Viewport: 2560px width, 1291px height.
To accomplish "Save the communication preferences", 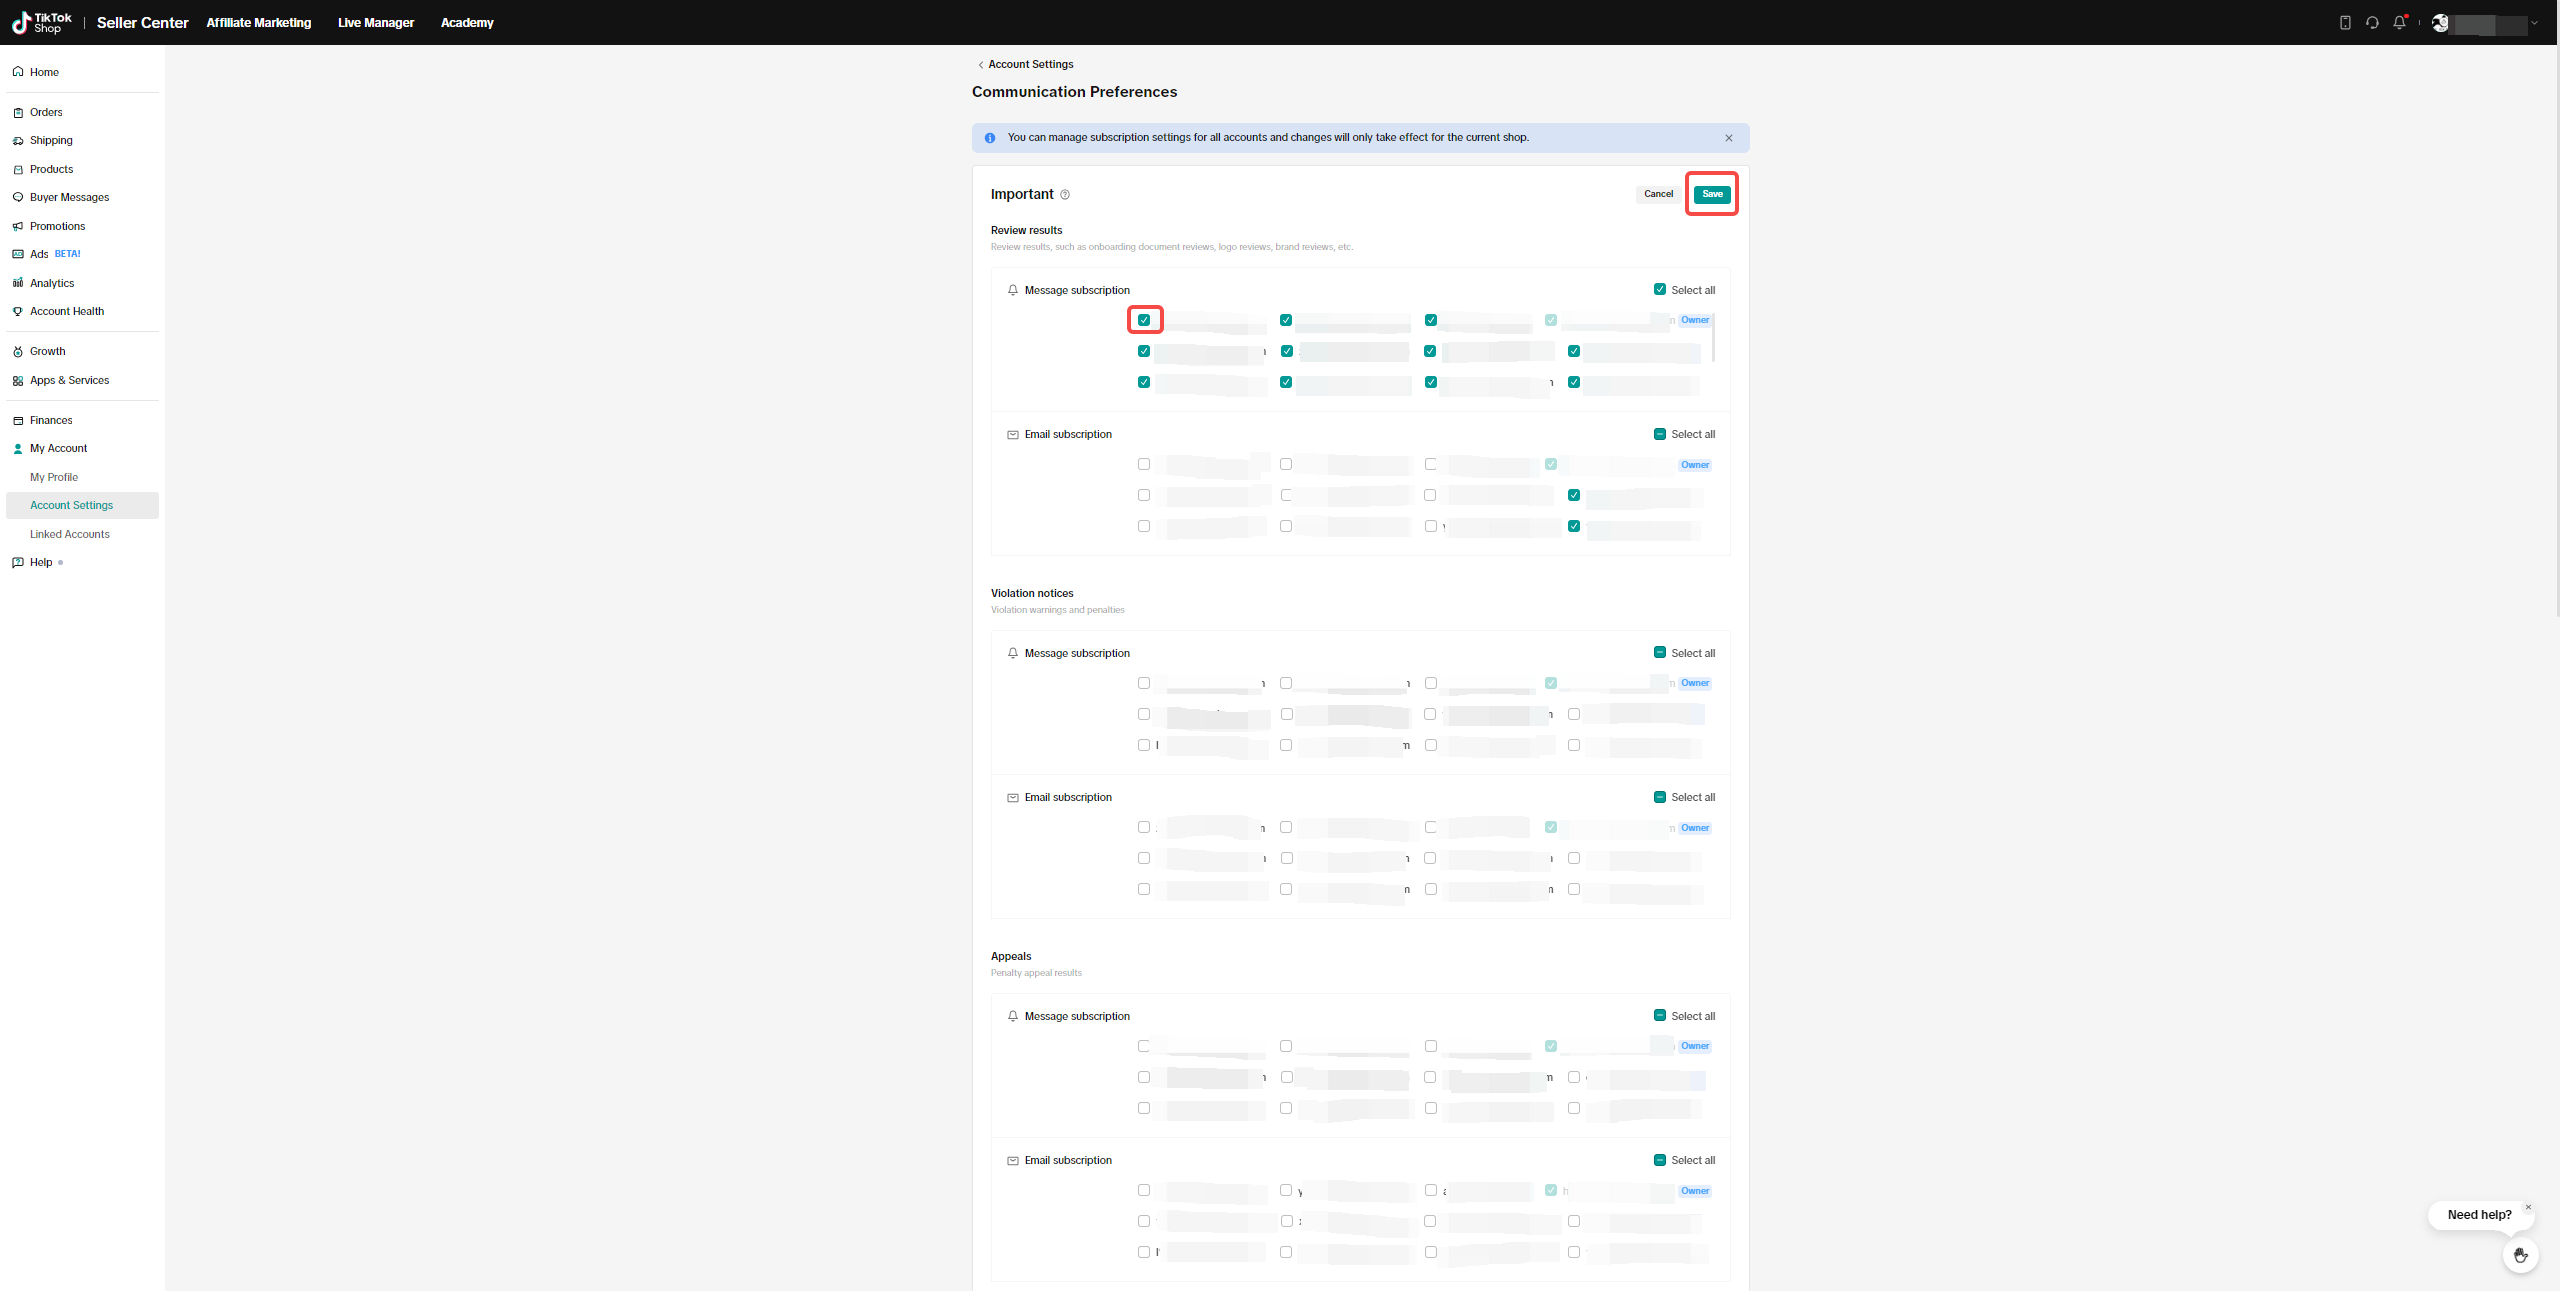I will click(1712, 194).
